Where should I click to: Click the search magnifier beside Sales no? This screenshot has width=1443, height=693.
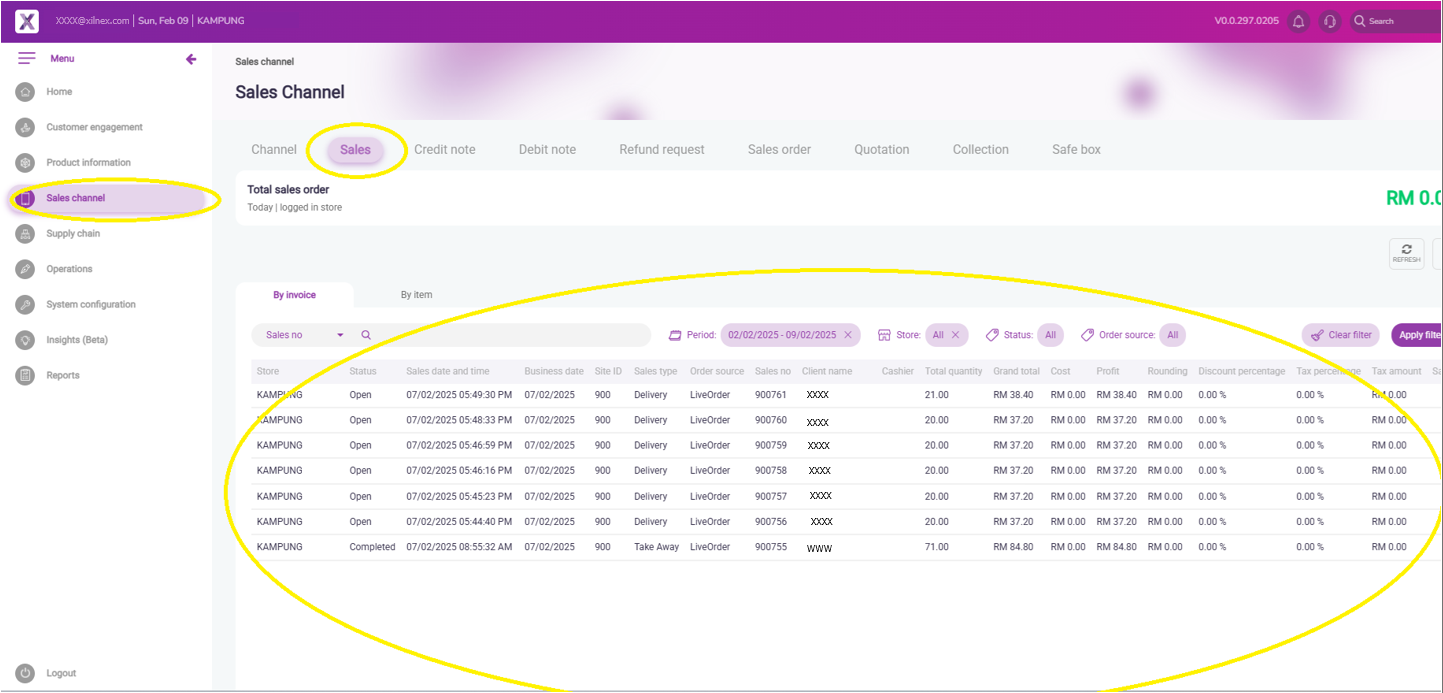point(366,335)
